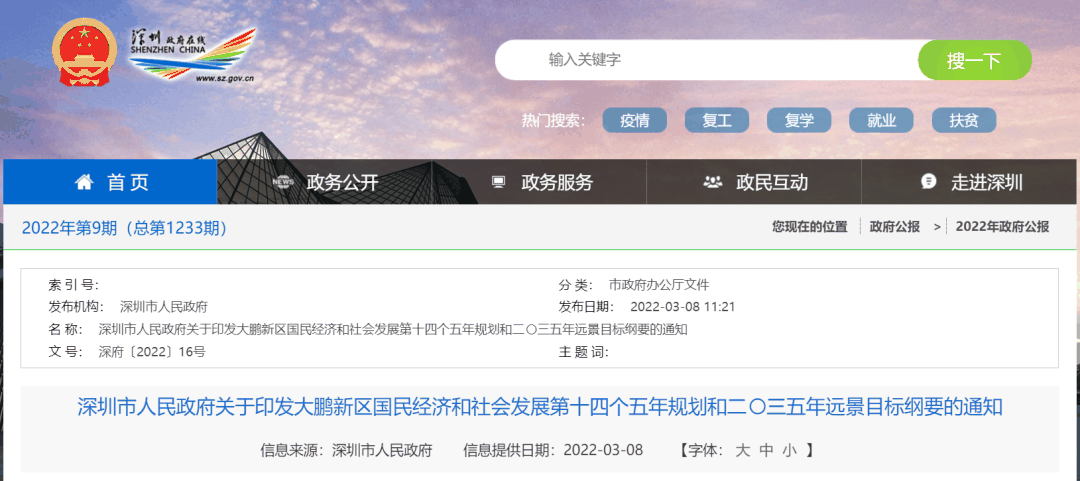Select the 复工 hot search tag
Viewport: 1080px width, 481px height.
(x=717, y=121)
